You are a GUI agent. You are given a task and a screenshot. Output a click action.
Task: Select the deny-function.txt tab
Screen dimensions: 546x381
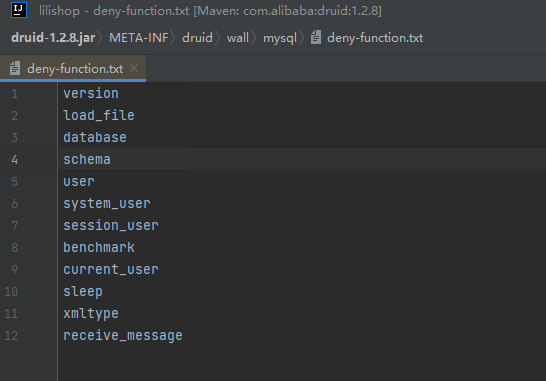pos(73,69)
